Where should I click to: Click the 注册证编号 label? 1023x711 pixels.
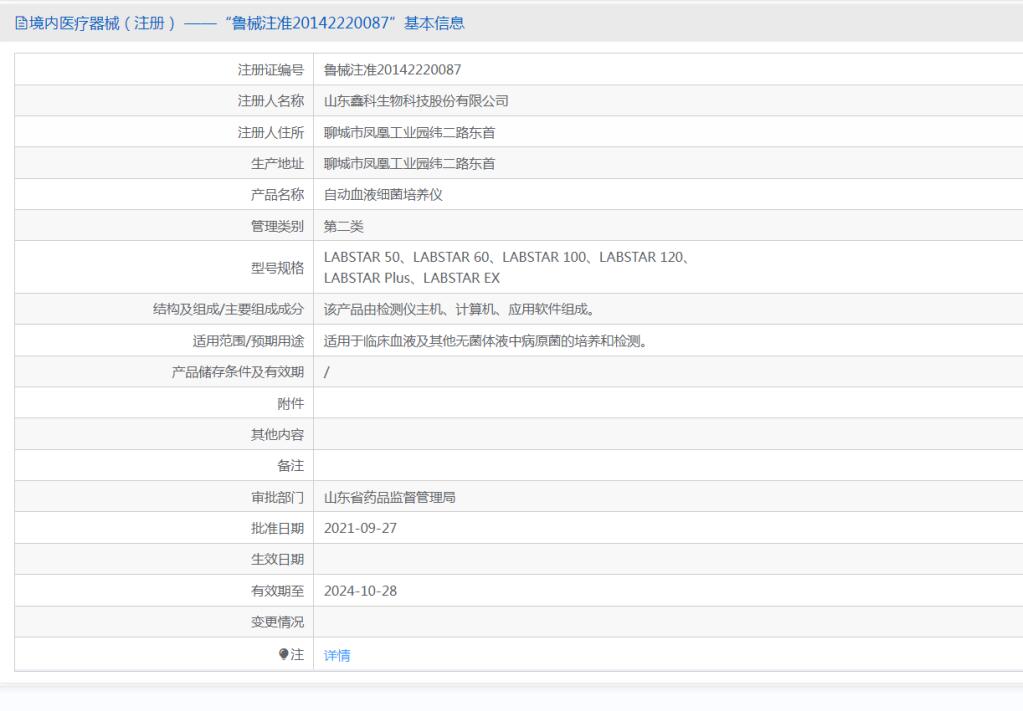pyautogui.click(x=271, y=70)
